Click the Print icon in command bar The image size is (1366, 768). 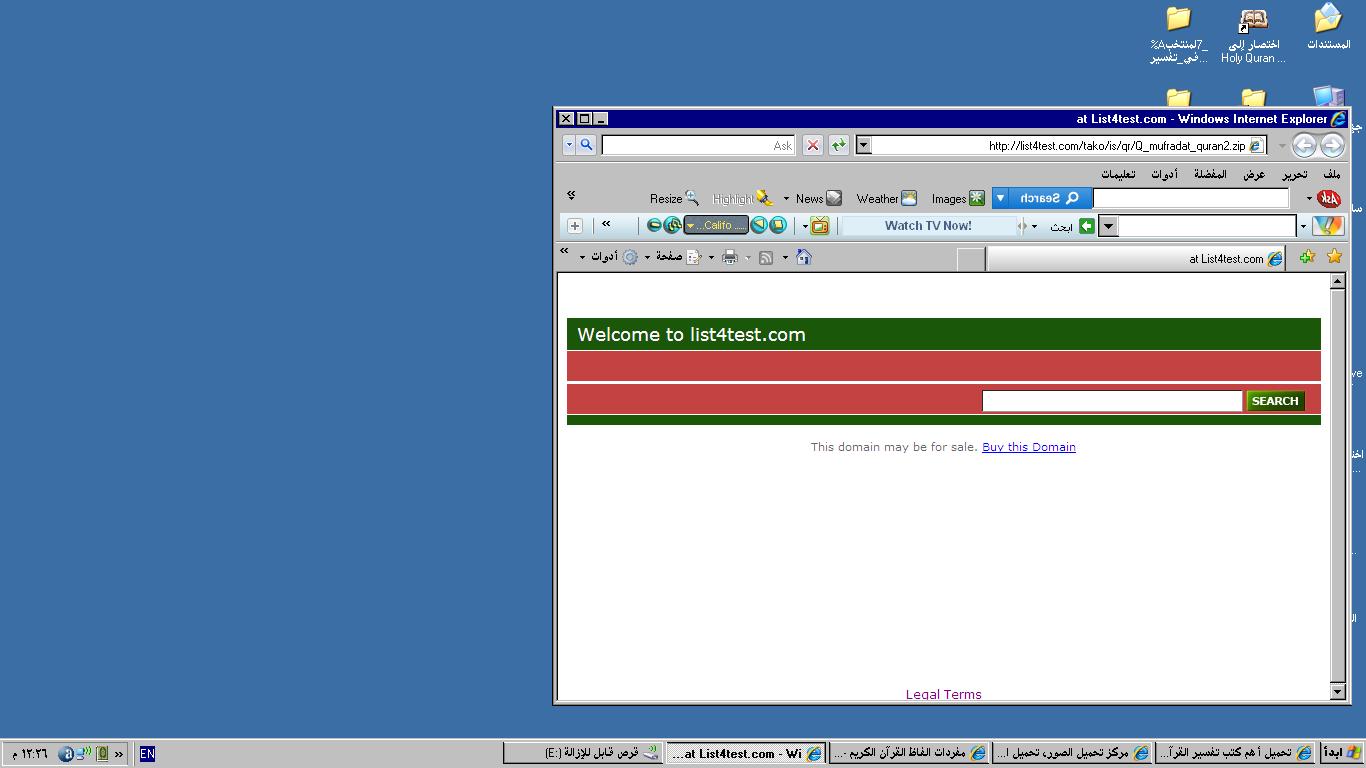[x=730, y=257]
